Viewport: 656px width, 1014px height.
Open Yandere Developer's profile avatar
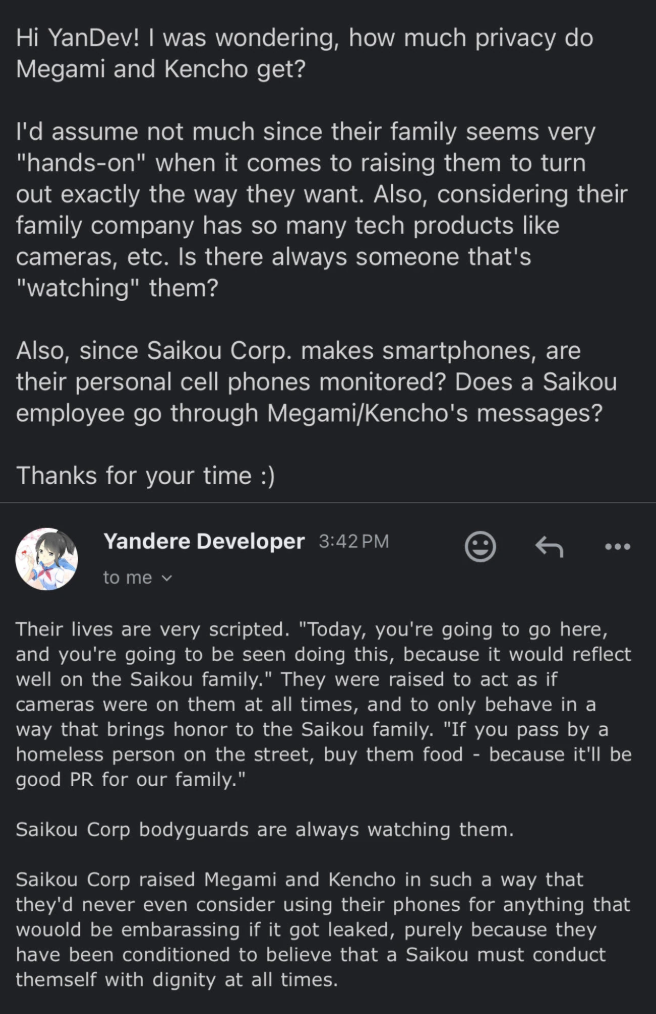coord(47,558)
